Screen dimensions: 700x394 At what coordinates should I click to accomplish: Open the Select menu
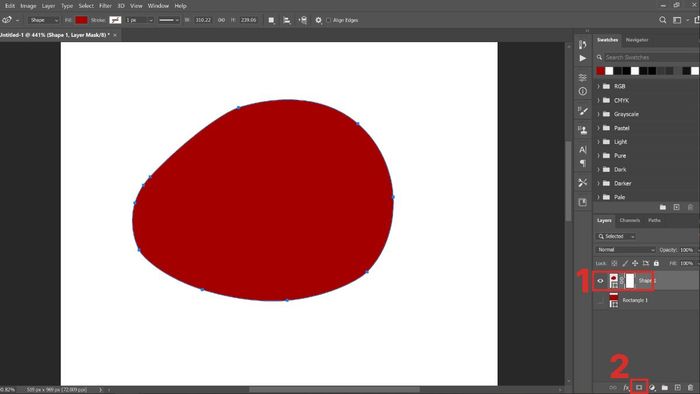[x=86, y=6]
